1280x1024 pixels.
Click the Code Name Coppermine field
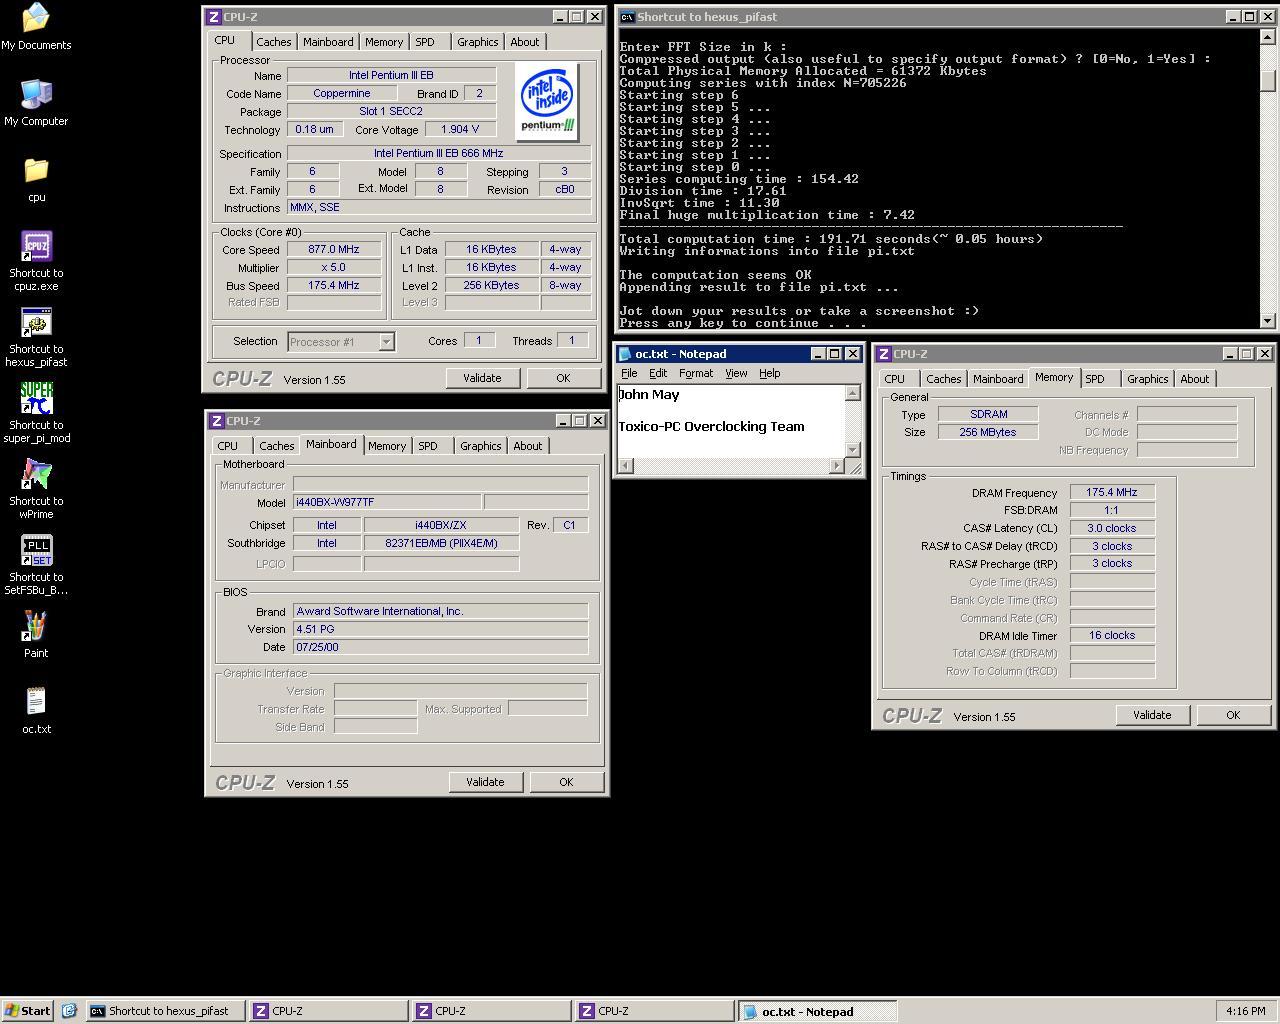[x=342, y=94]
